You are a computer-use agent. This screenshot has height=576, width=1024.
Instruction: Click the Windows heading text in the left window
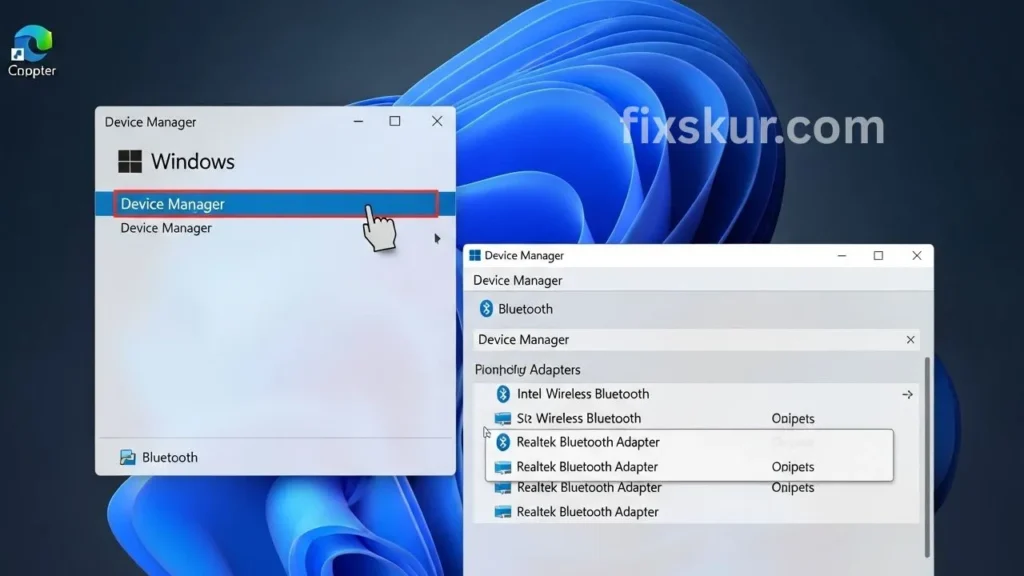click(x=193, y=161)
